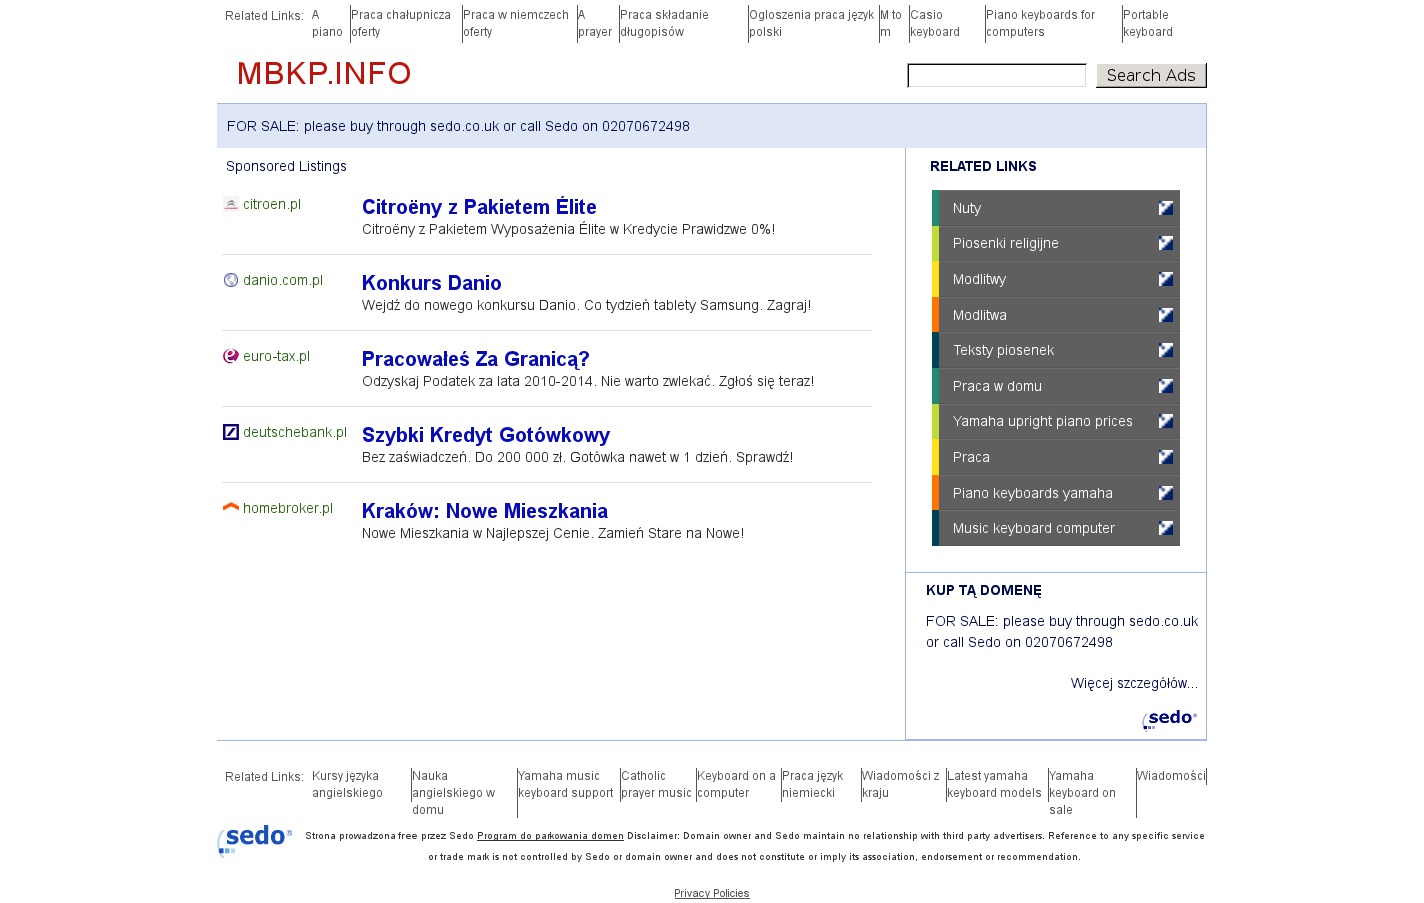Click the homebroker.pl orange icon

[231, 507]
